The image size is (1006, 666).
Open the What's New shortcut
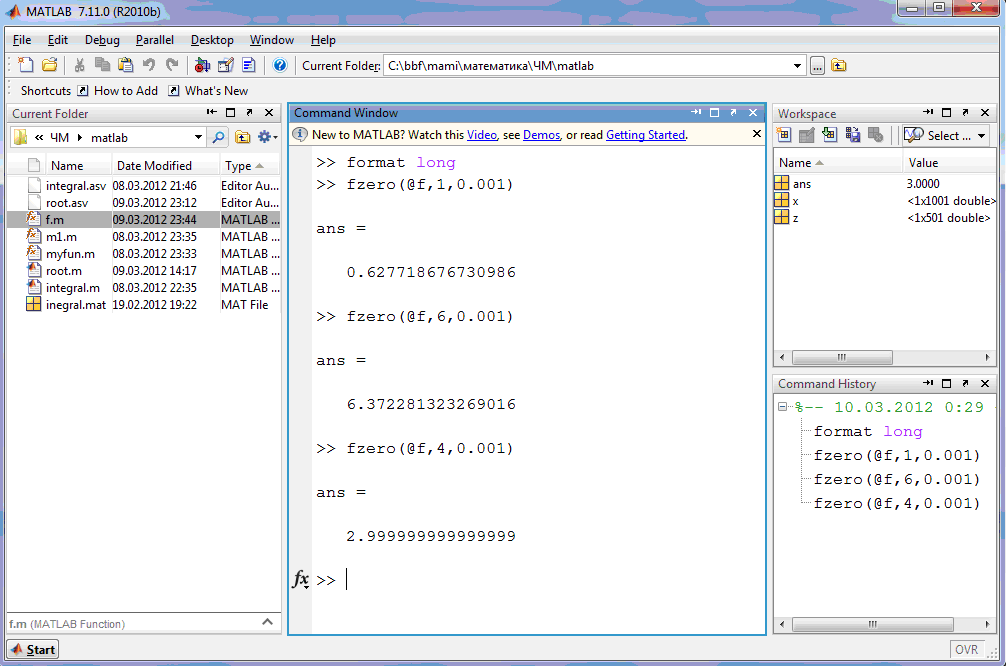pos(209,90)
